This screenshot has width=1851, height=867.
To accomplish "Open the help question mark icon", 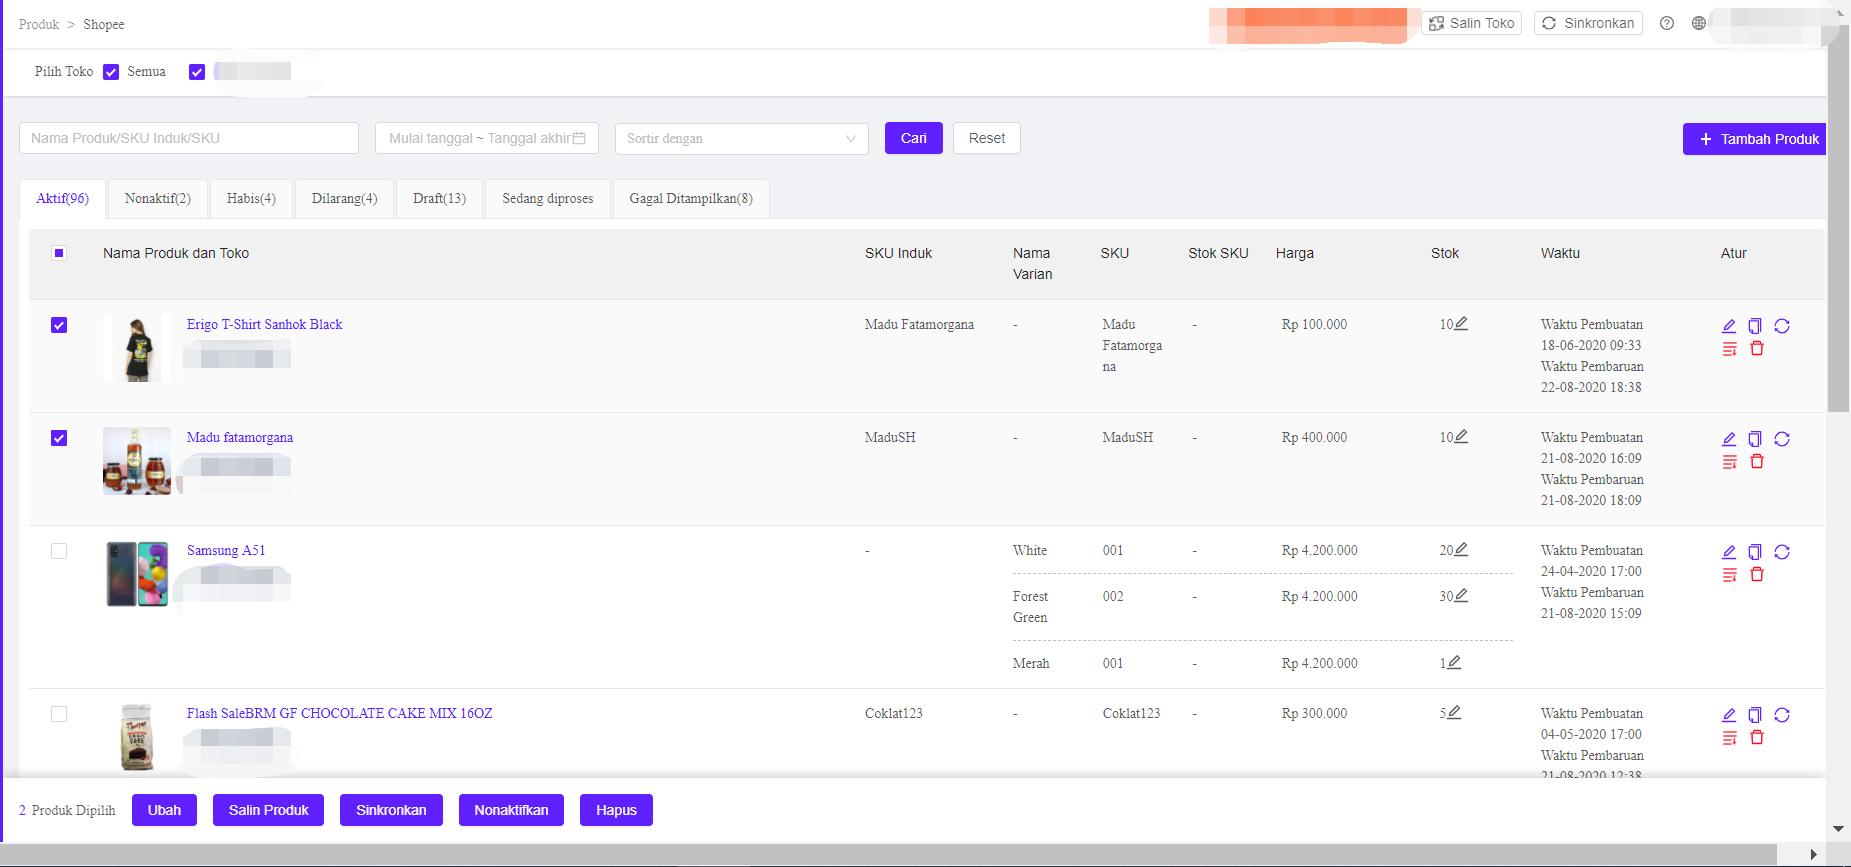I will tap(1667, 23).
